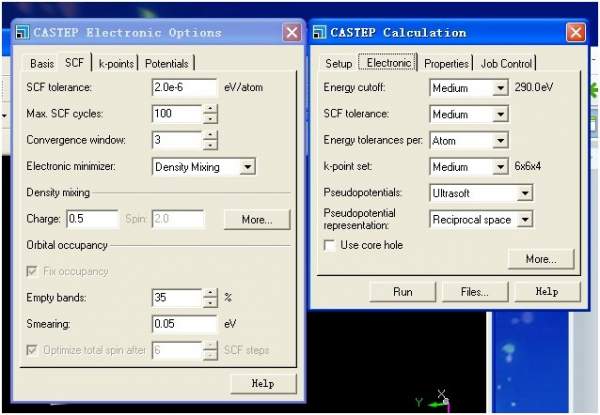
Task: Click the Convergence window value field
Action: pyautogui.click(x=177, y=140)
